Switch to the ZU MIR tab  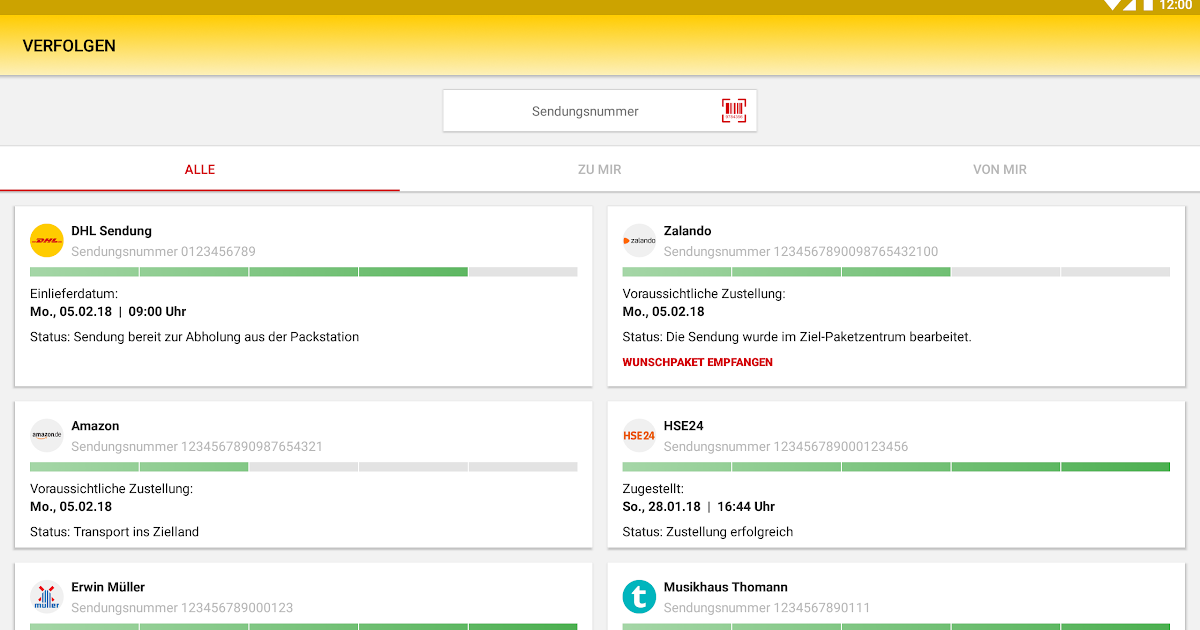tap(600, 170)
